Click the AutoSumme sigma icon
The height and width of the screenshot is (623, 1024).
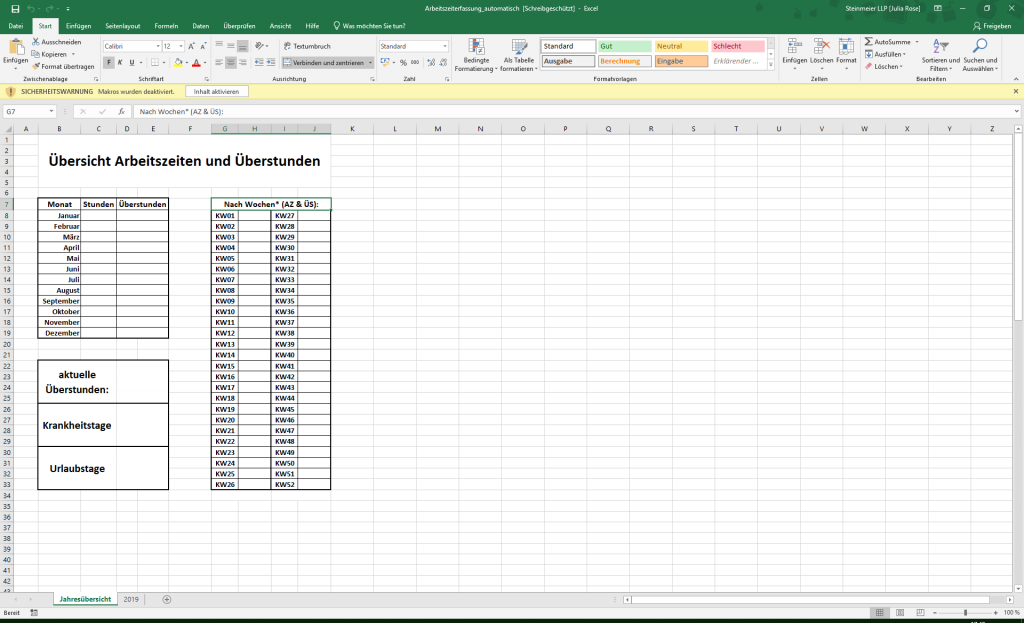[x=869, y=42]
